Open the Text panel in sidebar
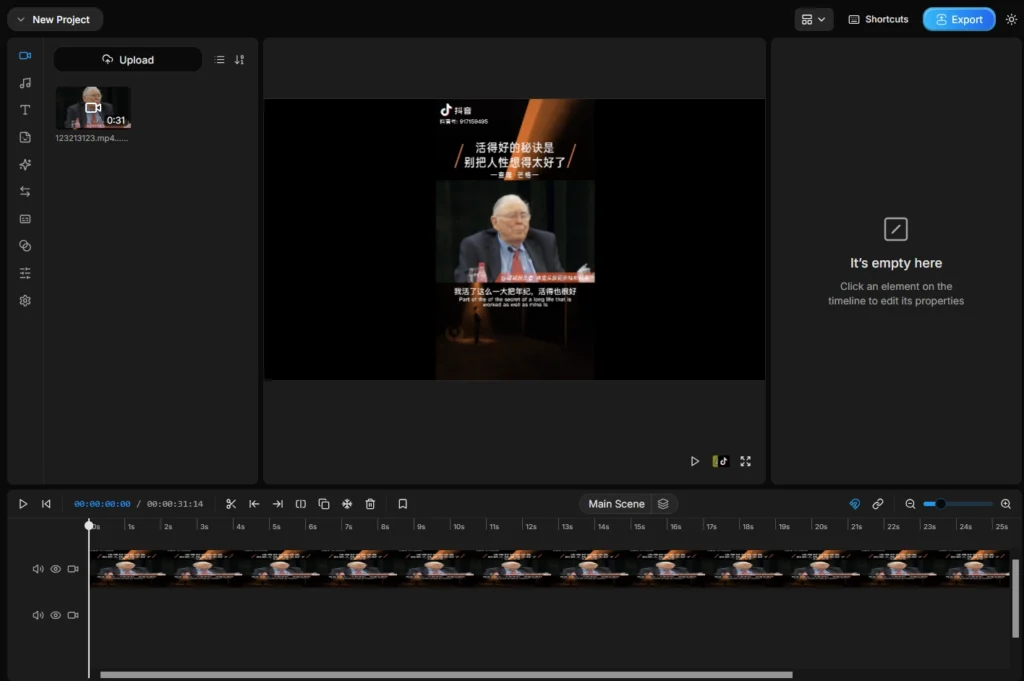 coord(25,110)
